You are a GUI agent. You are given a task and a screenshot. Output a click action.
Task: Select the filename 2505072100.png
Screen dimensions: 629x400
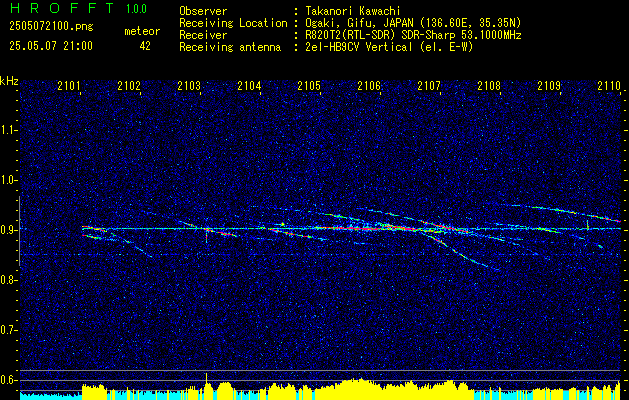pos(51,27)
